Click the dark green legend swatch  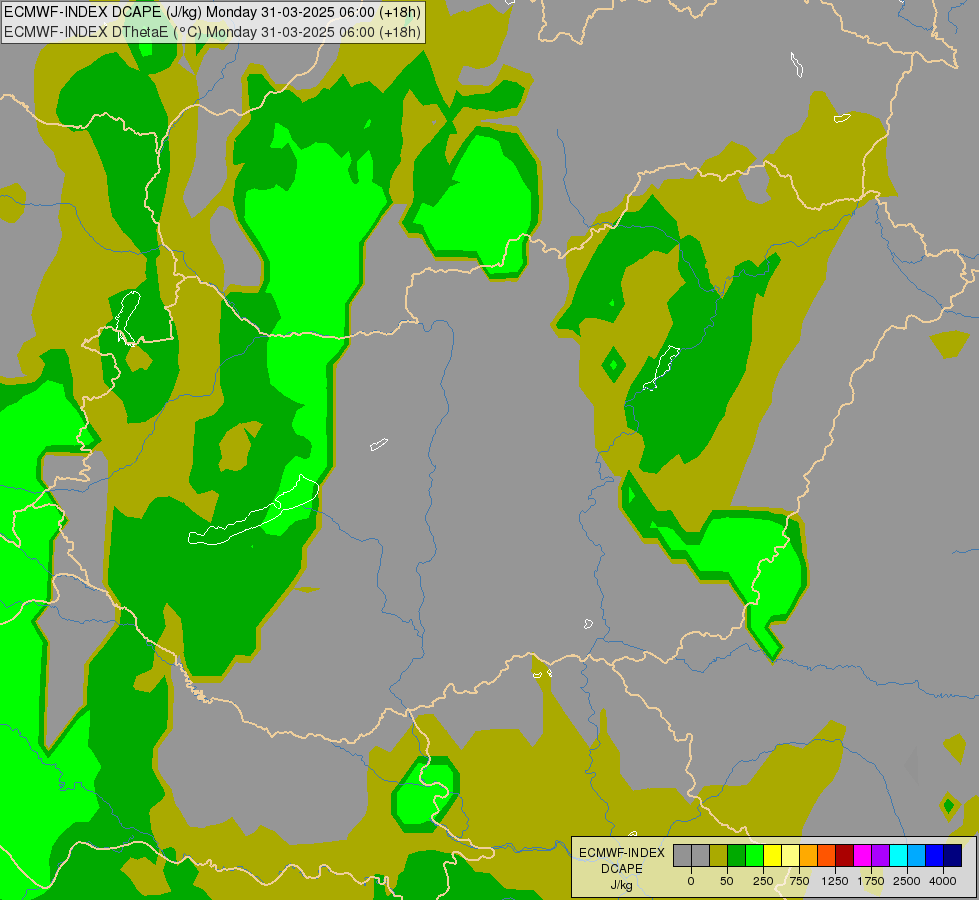(736, 856)
